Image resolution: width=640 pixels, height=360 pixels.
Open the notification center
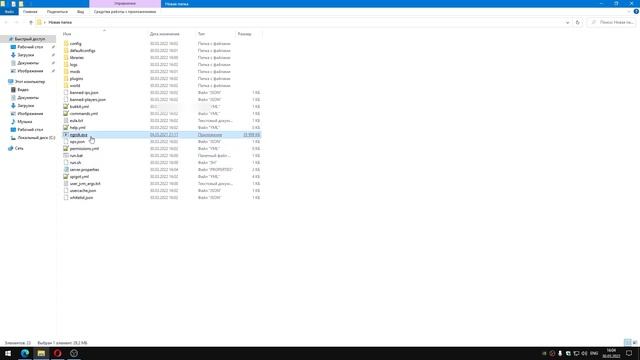pyautogui.click(x=629, y=353)
